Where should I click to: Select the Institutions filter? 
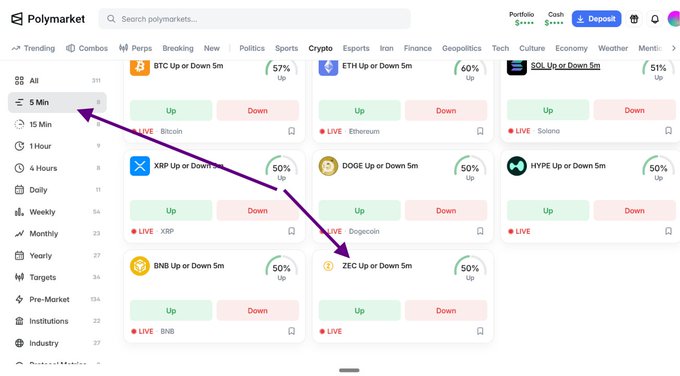pos(57,321)
